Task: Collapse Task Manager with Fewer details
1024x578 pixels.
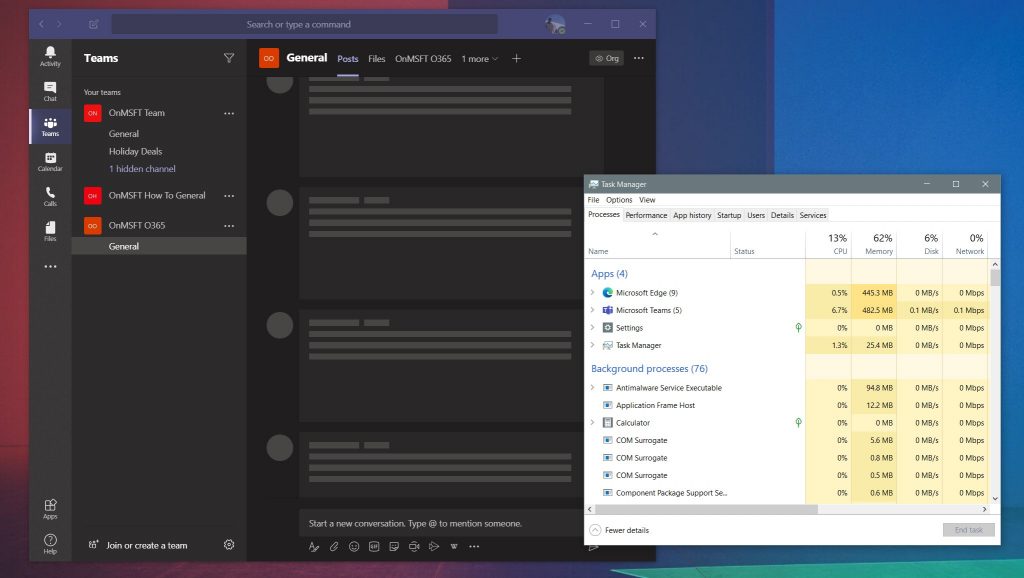Action: pos(619,530)
